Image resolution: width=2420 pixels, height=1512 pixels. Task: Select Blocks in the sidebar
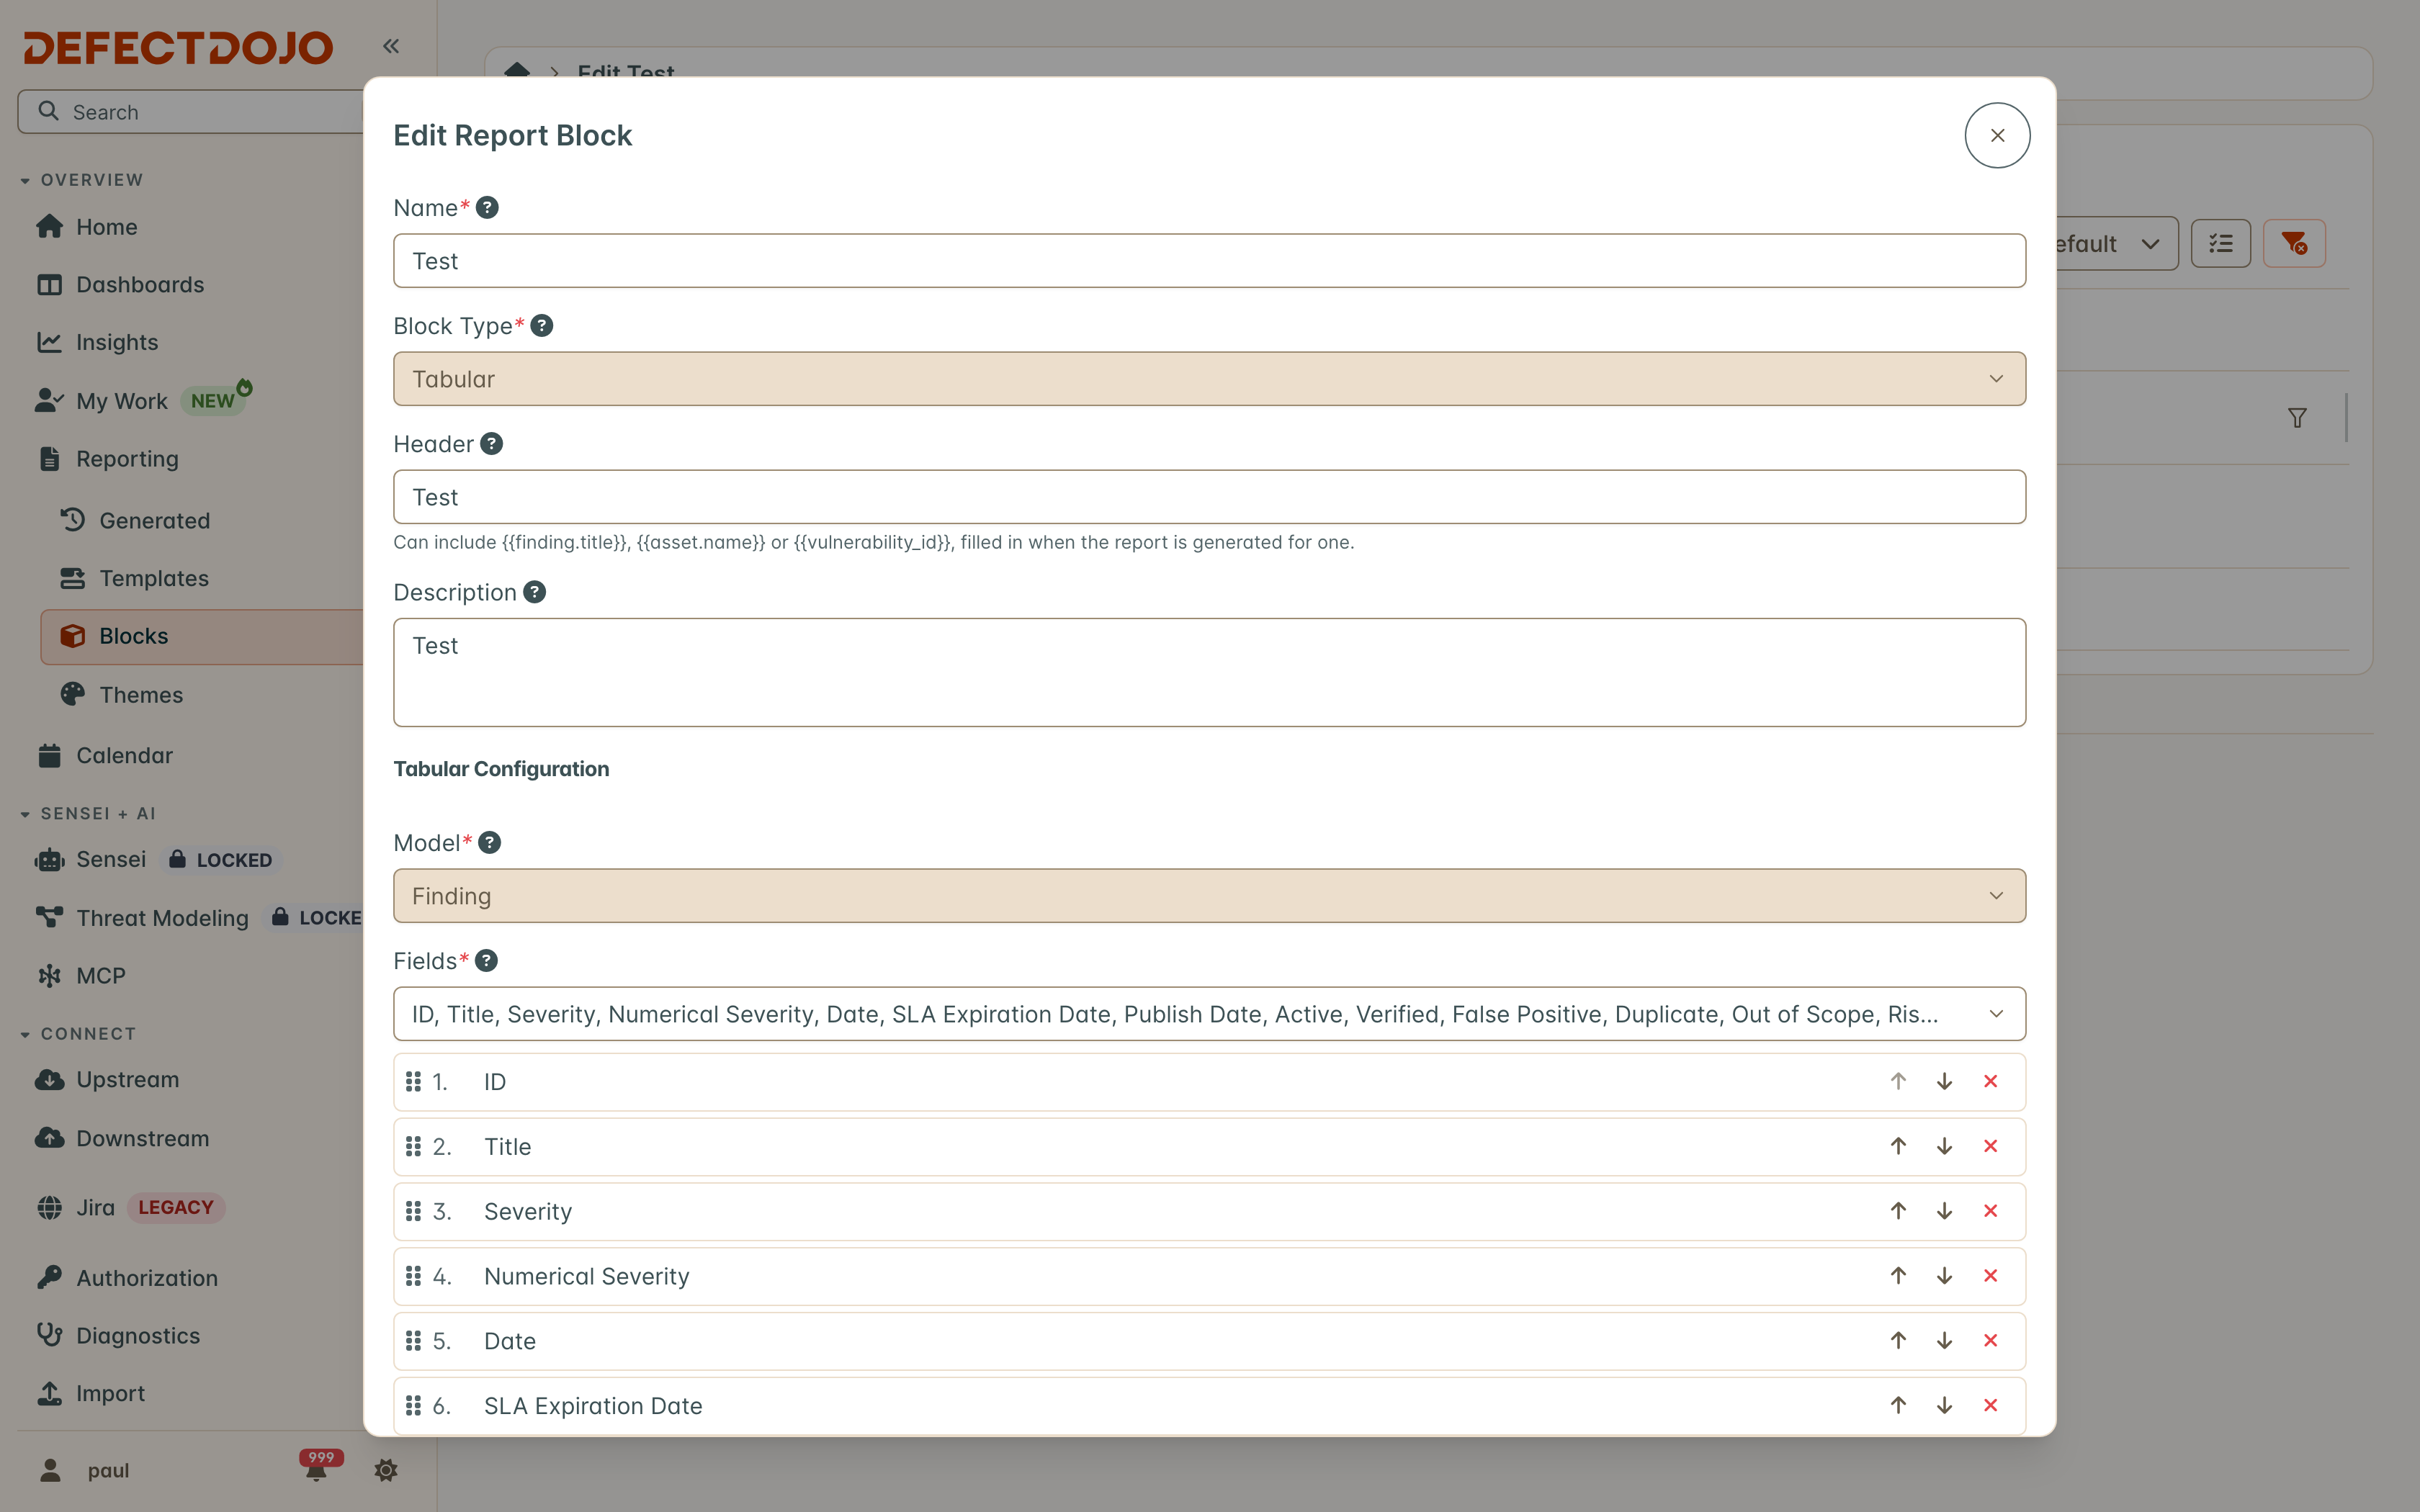click(202, 636)
